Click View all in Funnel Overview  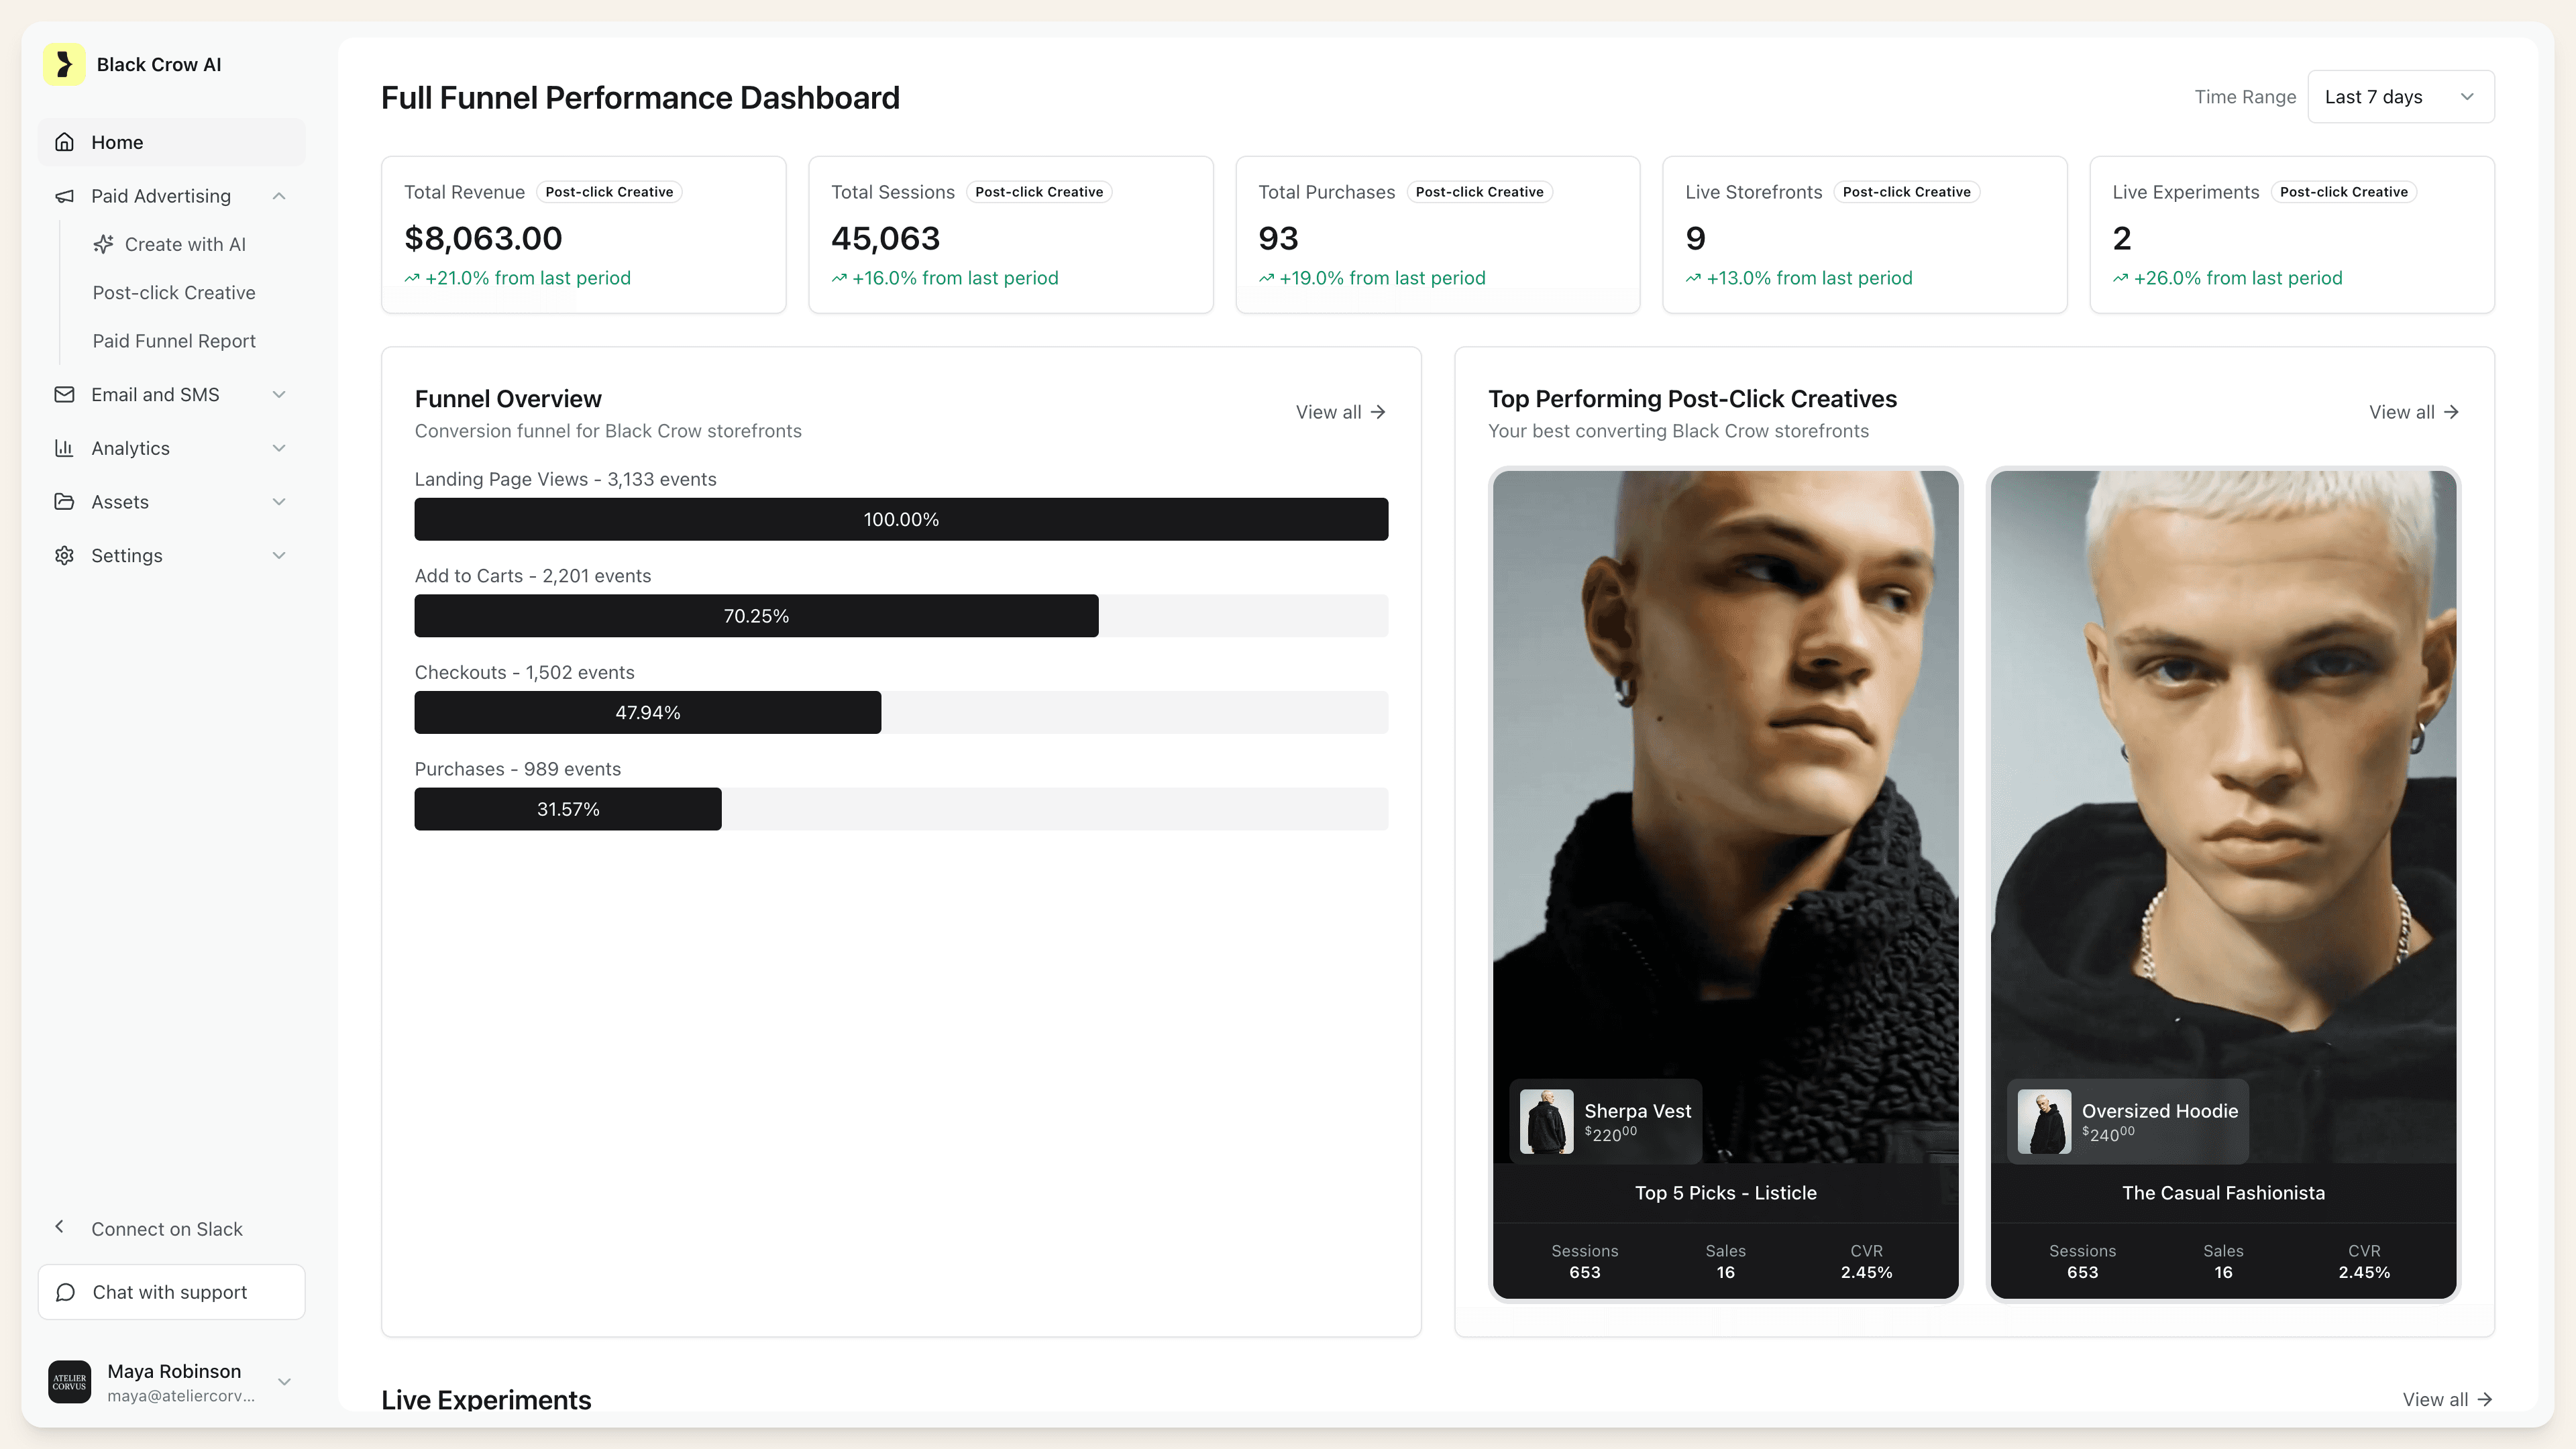tap(1340, 412)
